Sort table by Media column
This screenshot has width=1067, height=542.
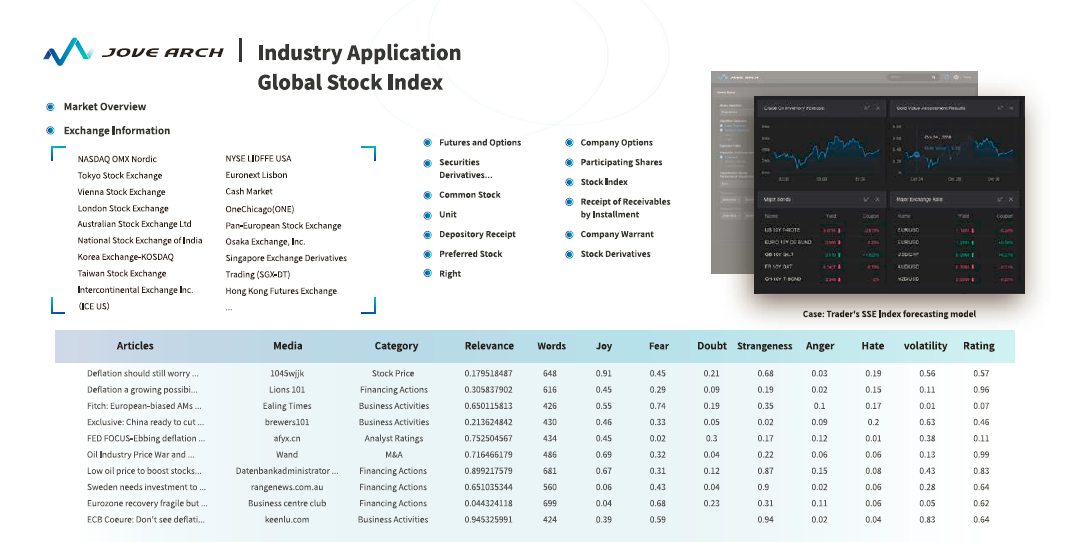coord(288,346)
